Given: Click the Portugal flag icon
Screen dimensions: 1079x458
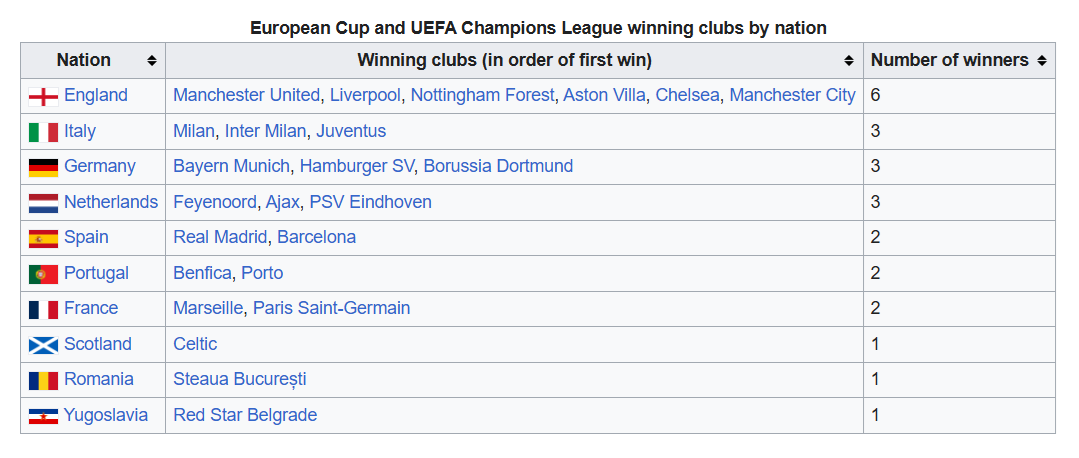Looking at the screenshot, I should point(43,274).
